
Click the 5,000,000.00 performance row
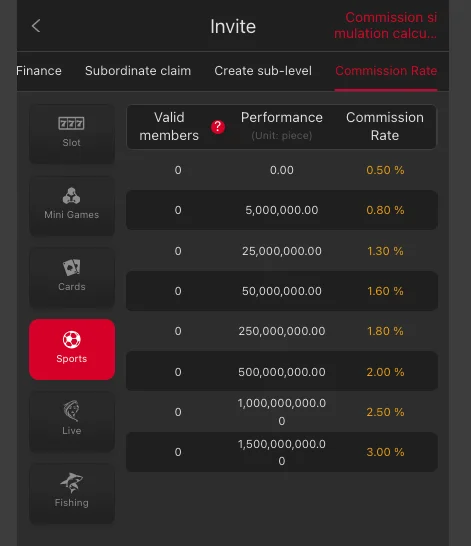tap(282, 210)
